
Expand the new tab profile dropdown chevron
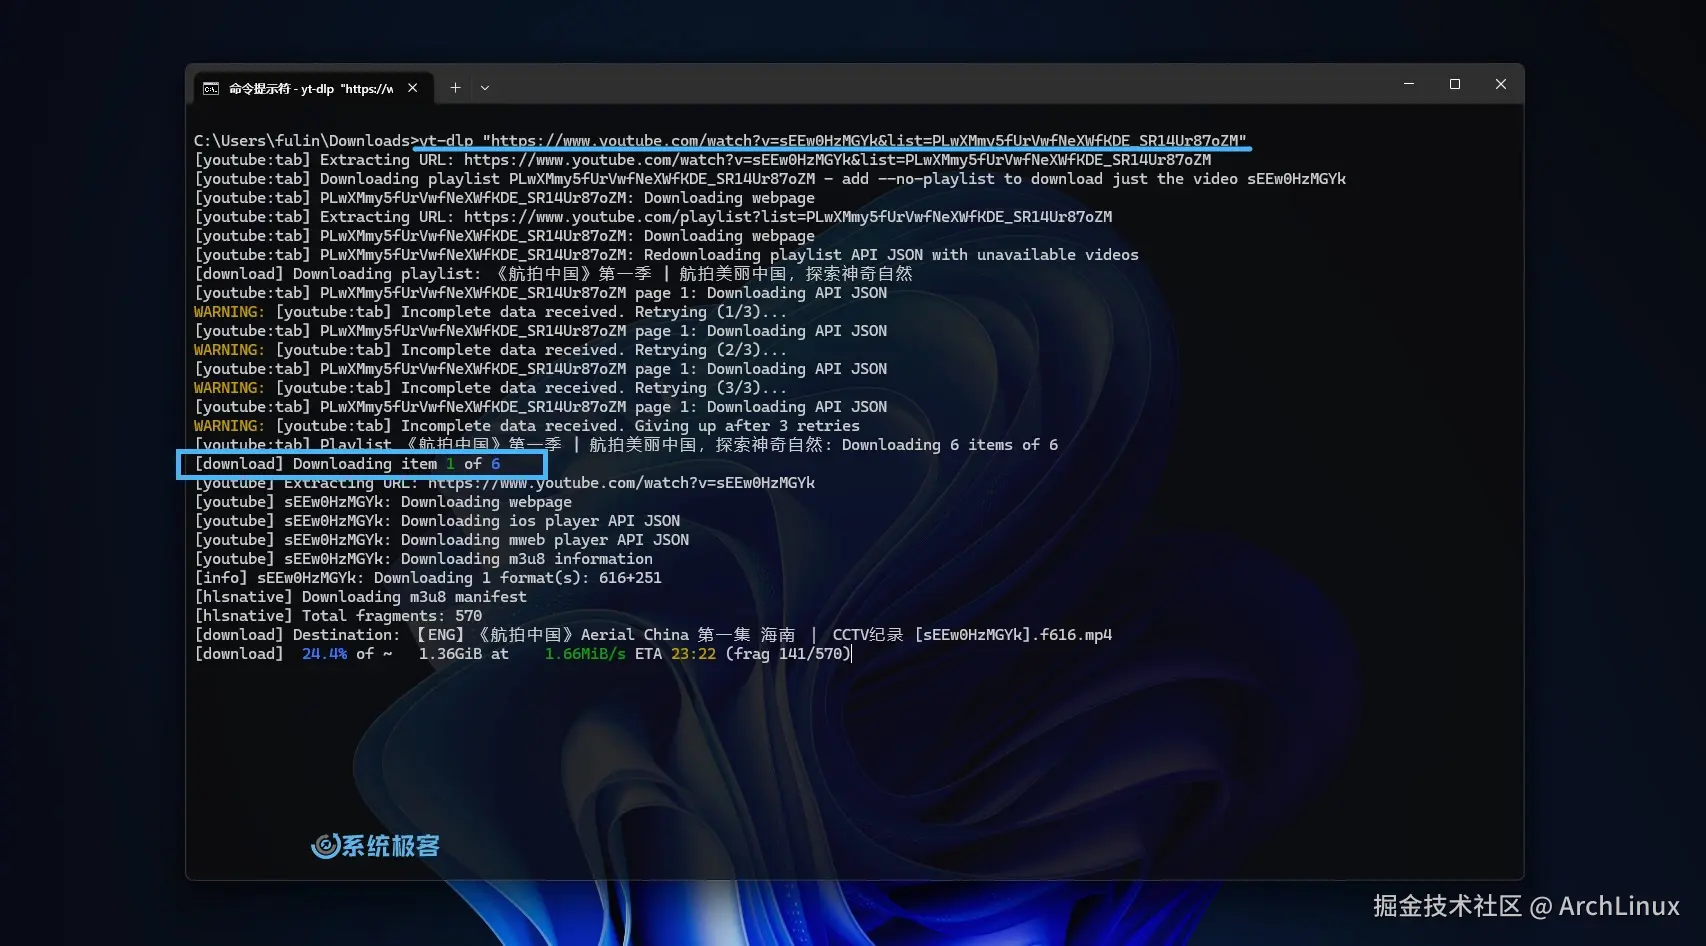point(485,88)
